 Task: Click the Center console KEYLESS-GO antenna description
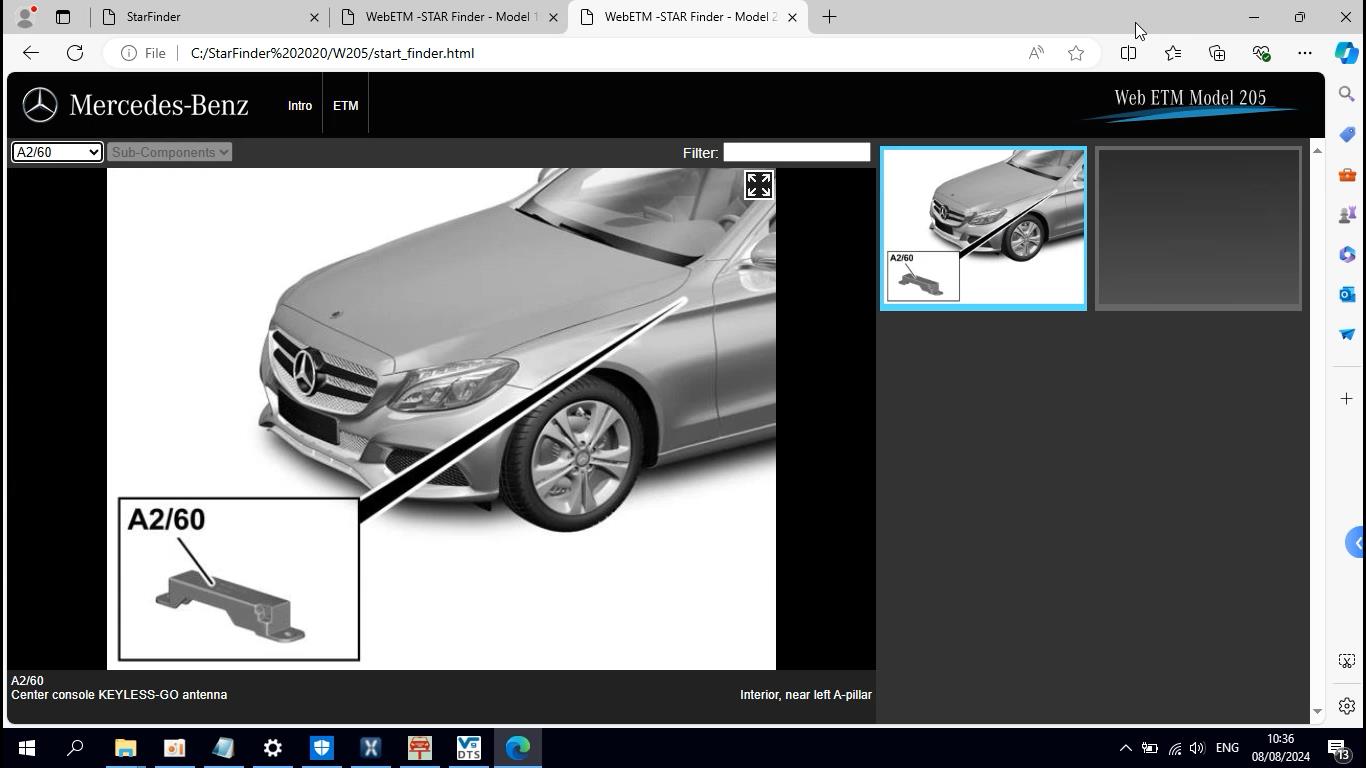[119, 695]
